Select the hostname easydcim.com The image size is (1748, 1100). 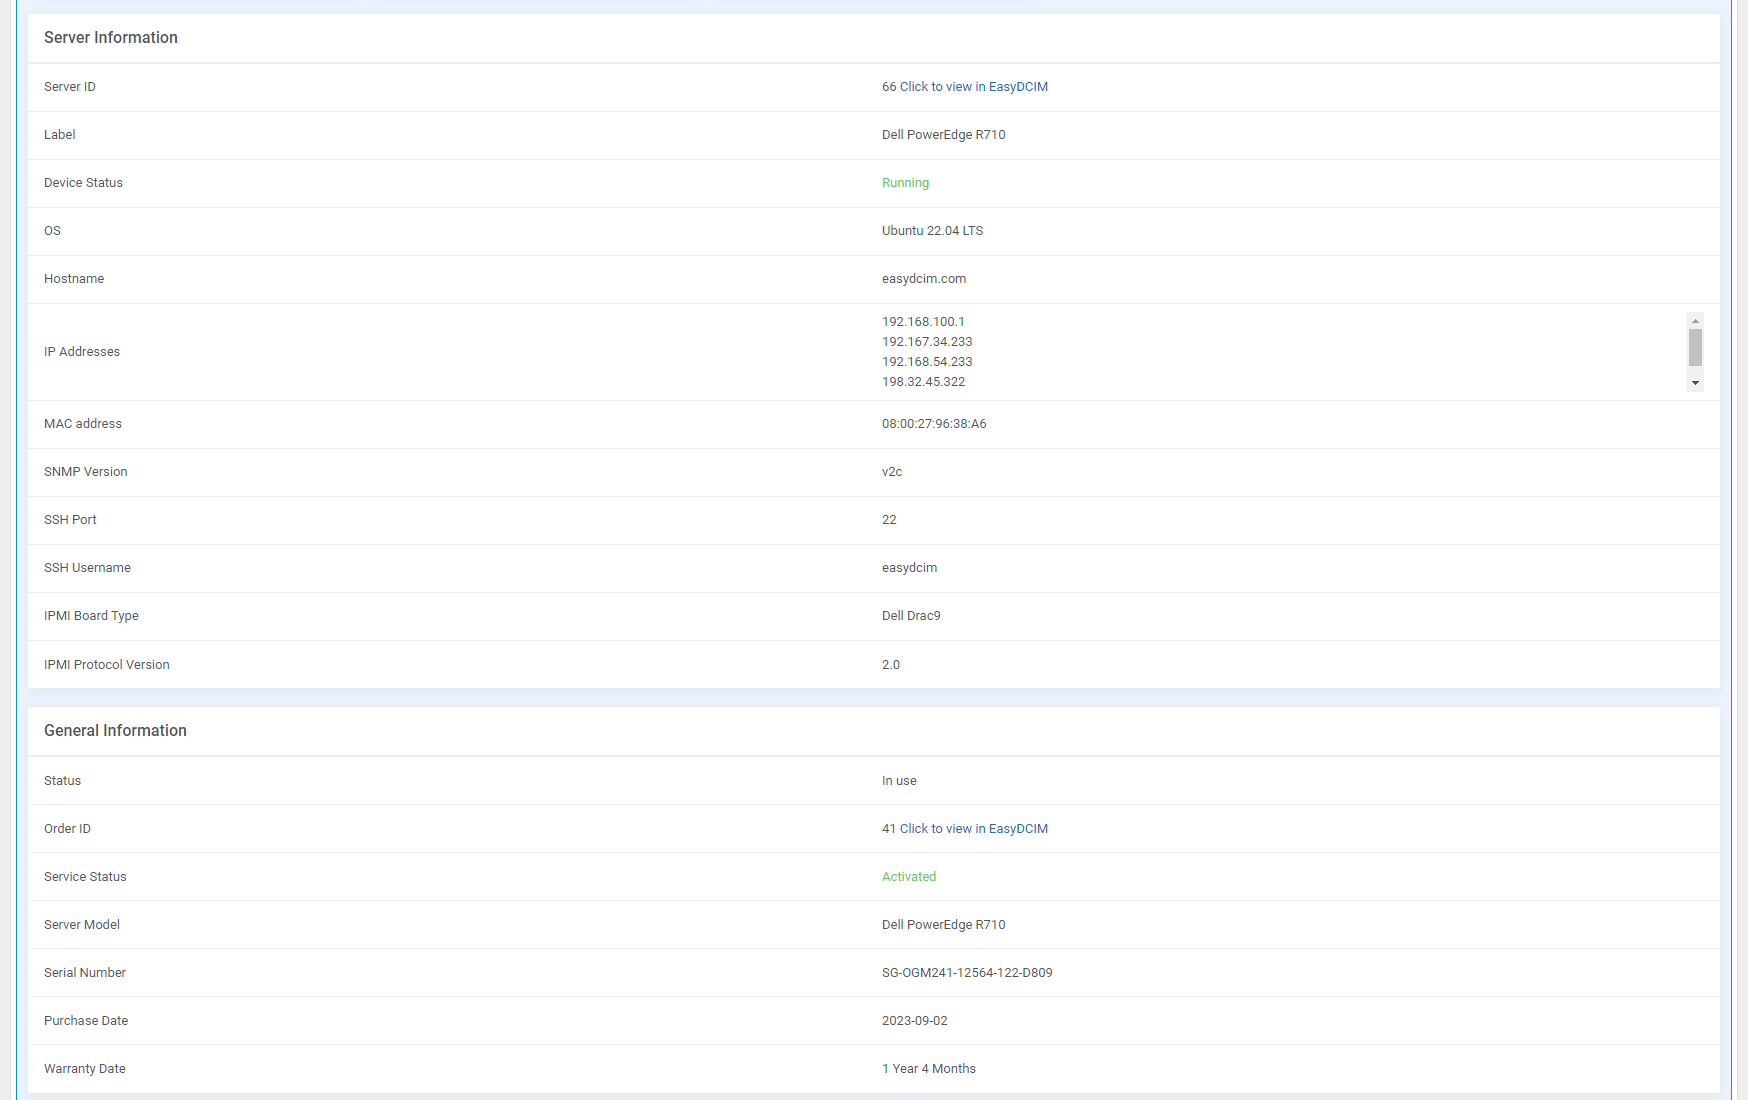924,279
